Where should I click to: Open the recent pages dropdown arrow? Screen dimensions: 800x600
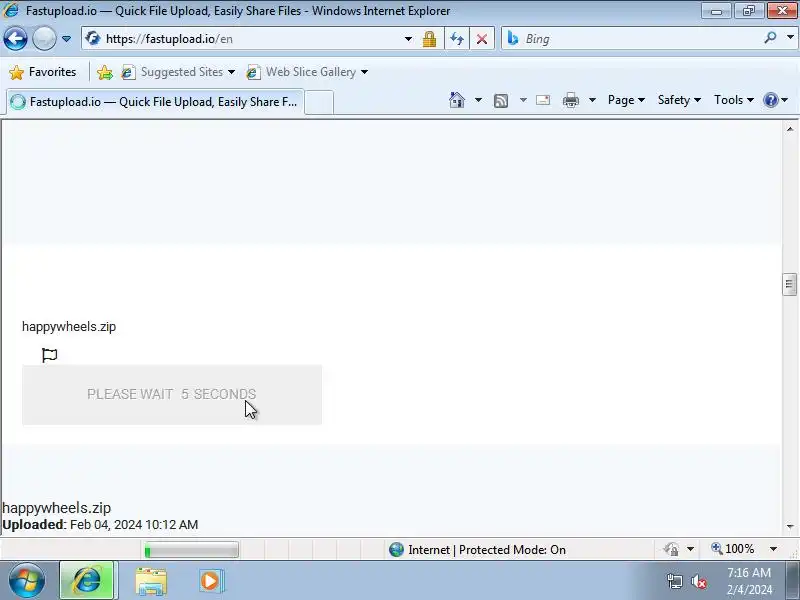pos(66,39)
